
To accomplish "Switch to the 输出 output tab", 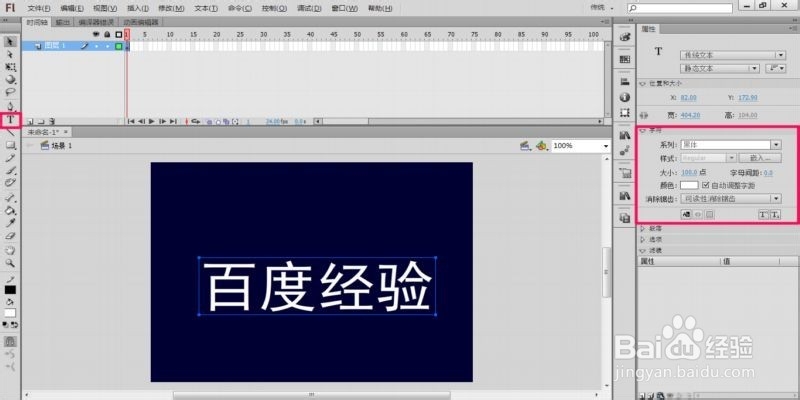I will (63, 22).
